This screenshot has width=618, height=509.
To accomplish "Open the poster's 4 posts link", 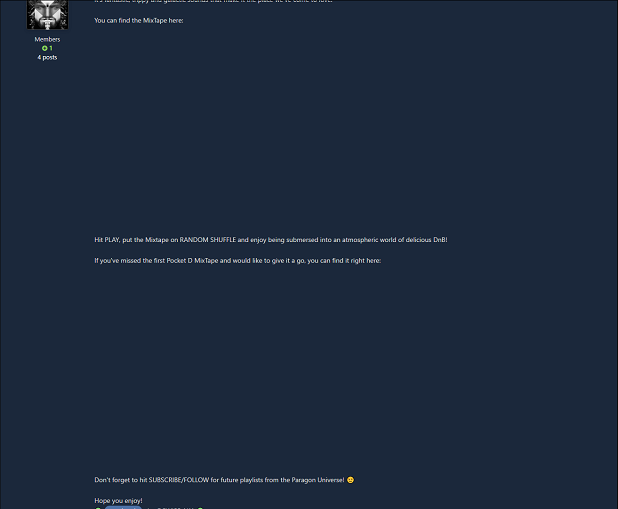I will (47, 57).
